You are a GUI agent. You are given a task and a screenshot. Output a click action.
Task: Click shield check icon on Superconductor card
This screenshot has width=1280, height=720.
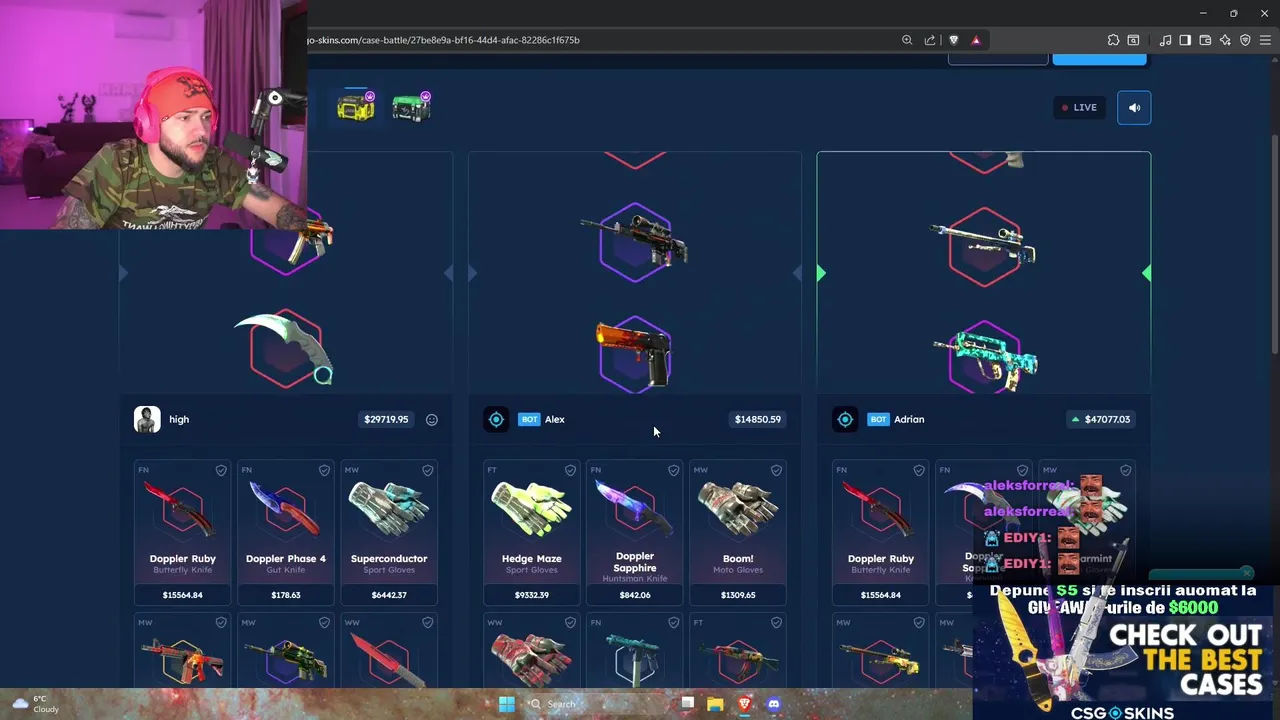click(x=427, y=470)
